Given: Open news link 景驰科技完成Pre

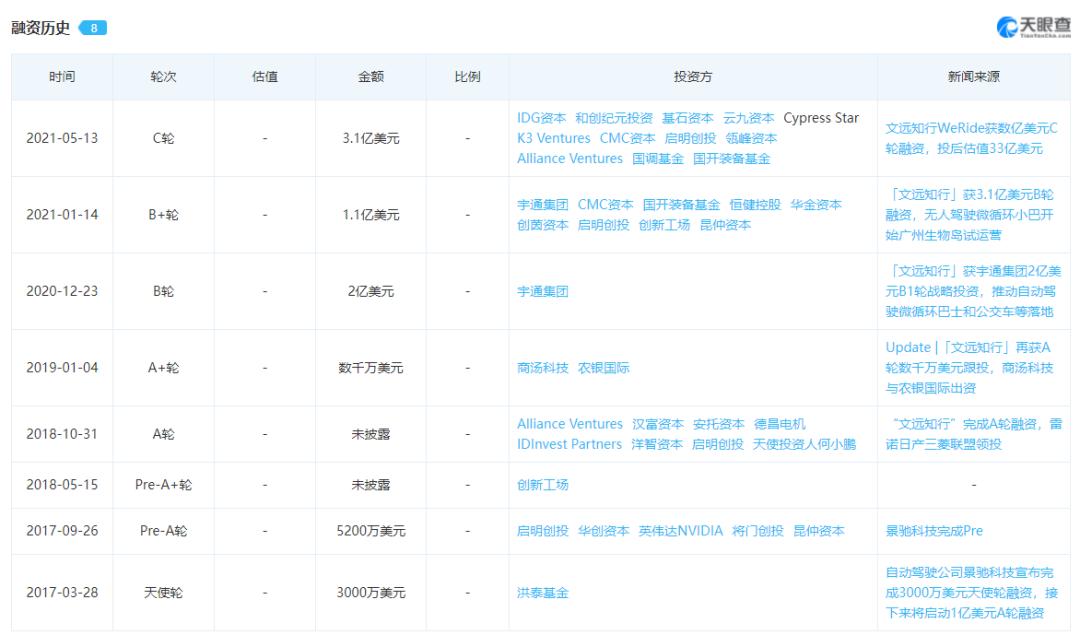Looking at the screenshot, I should (x=934, y=531).
